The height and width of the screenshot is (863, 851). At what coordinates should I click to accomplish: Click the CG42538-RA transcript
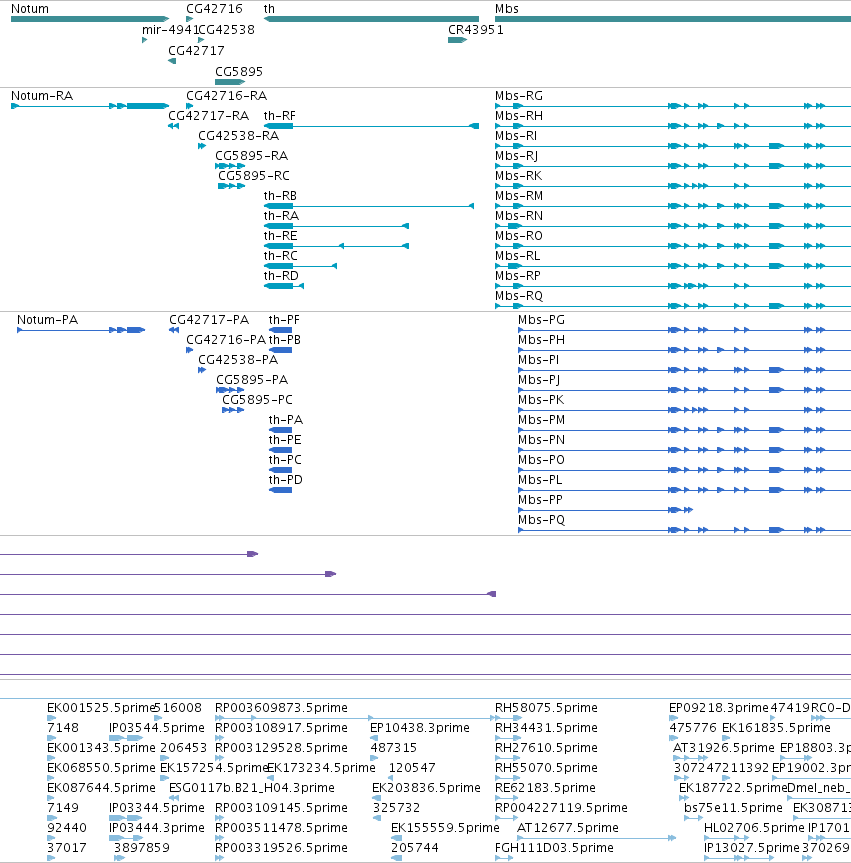[202, 146]
